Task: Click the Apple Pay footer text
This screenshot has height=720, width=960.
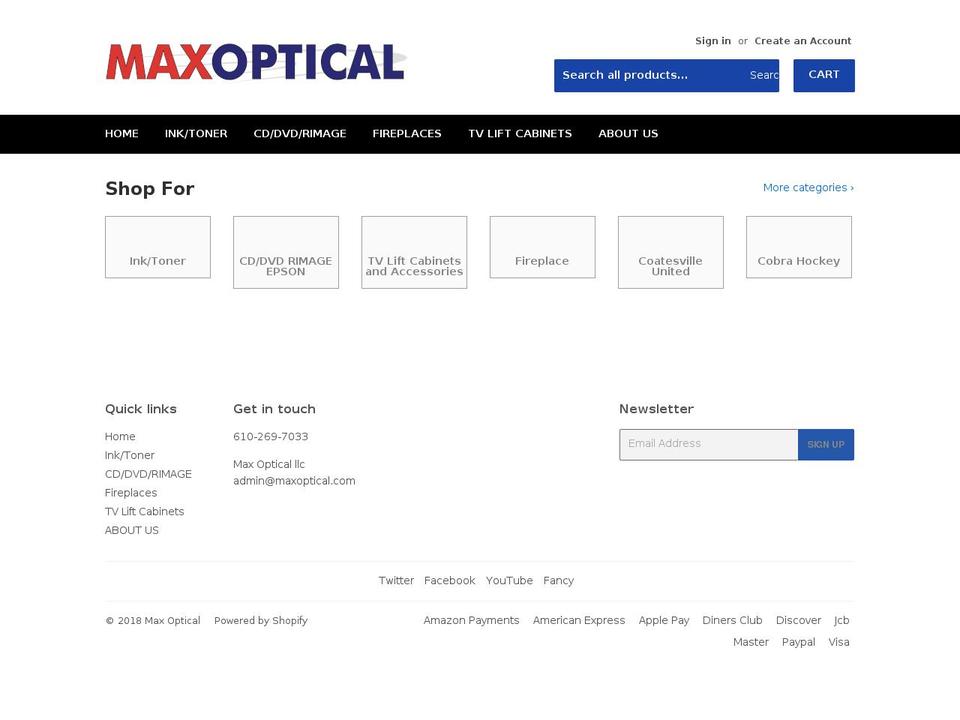Action: tap(664, 620)
